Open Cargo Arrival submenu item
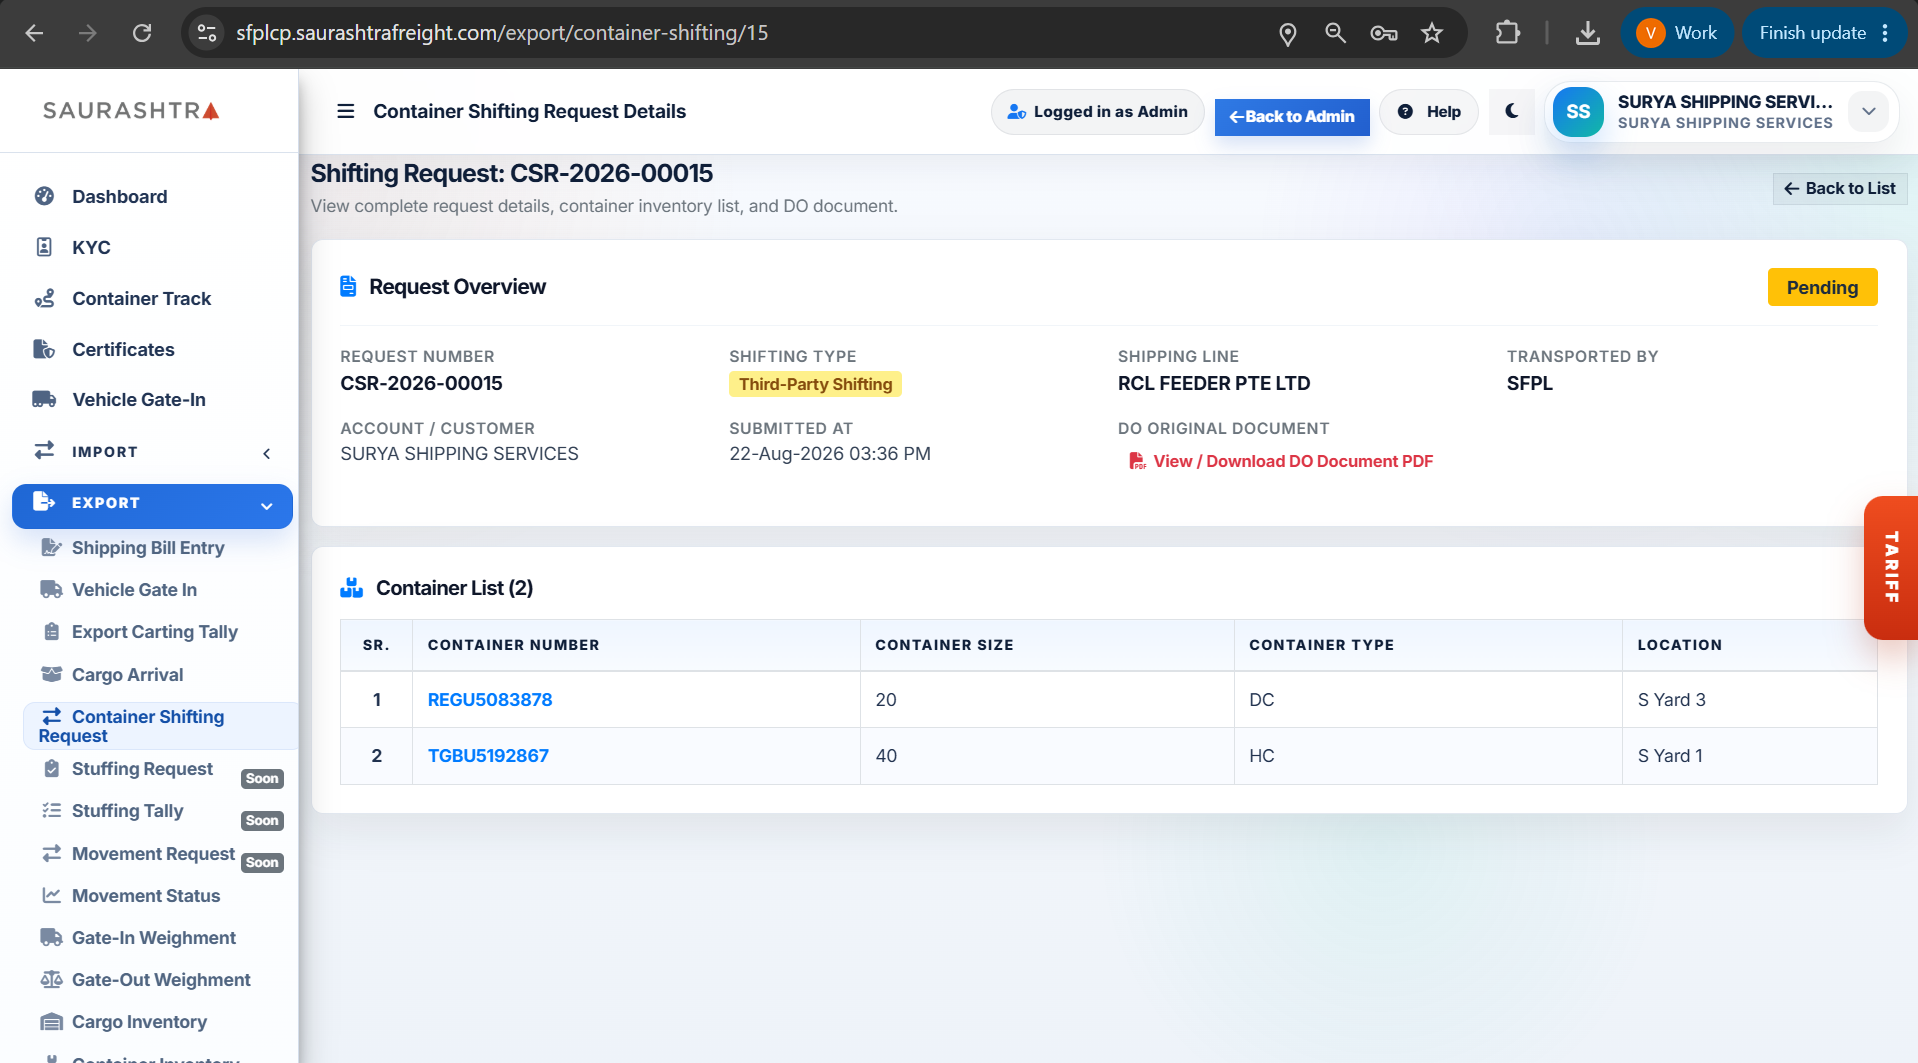The height and width of the screenshot is (1063, 1918). (x=127, y=675)
